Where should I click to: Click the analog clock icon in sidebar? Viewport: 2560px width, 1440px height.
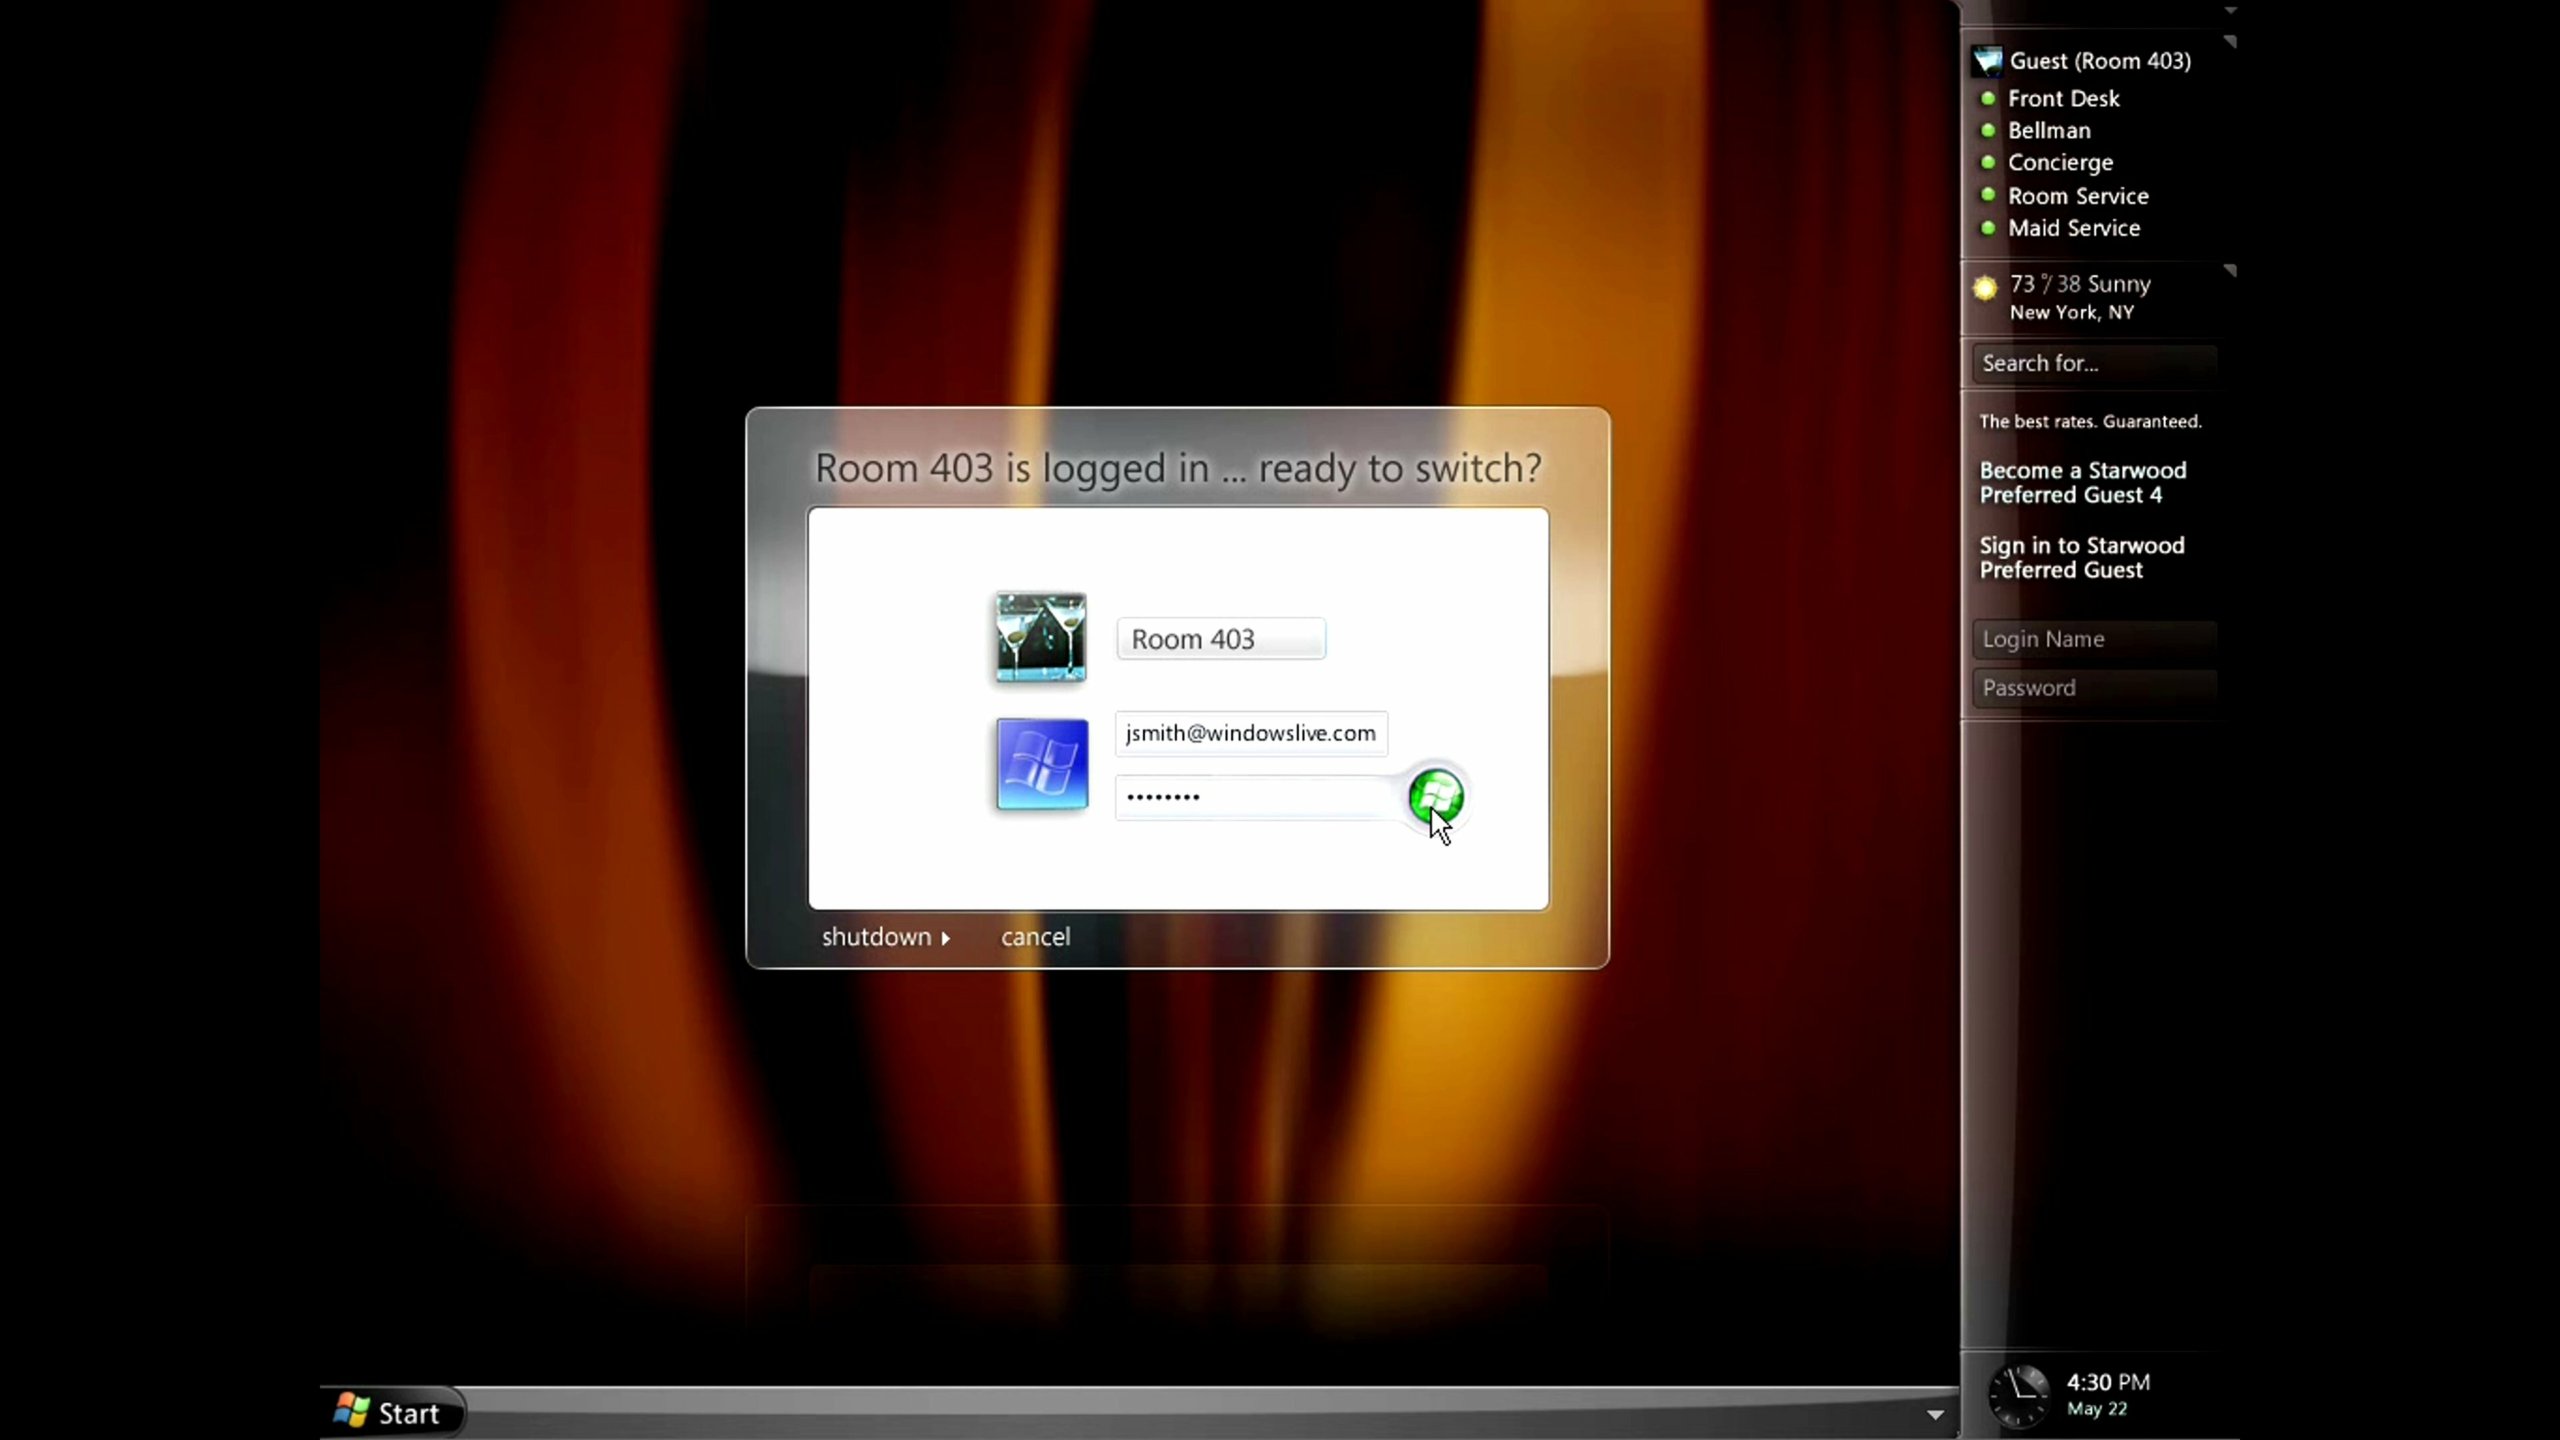point(2019,1394)
